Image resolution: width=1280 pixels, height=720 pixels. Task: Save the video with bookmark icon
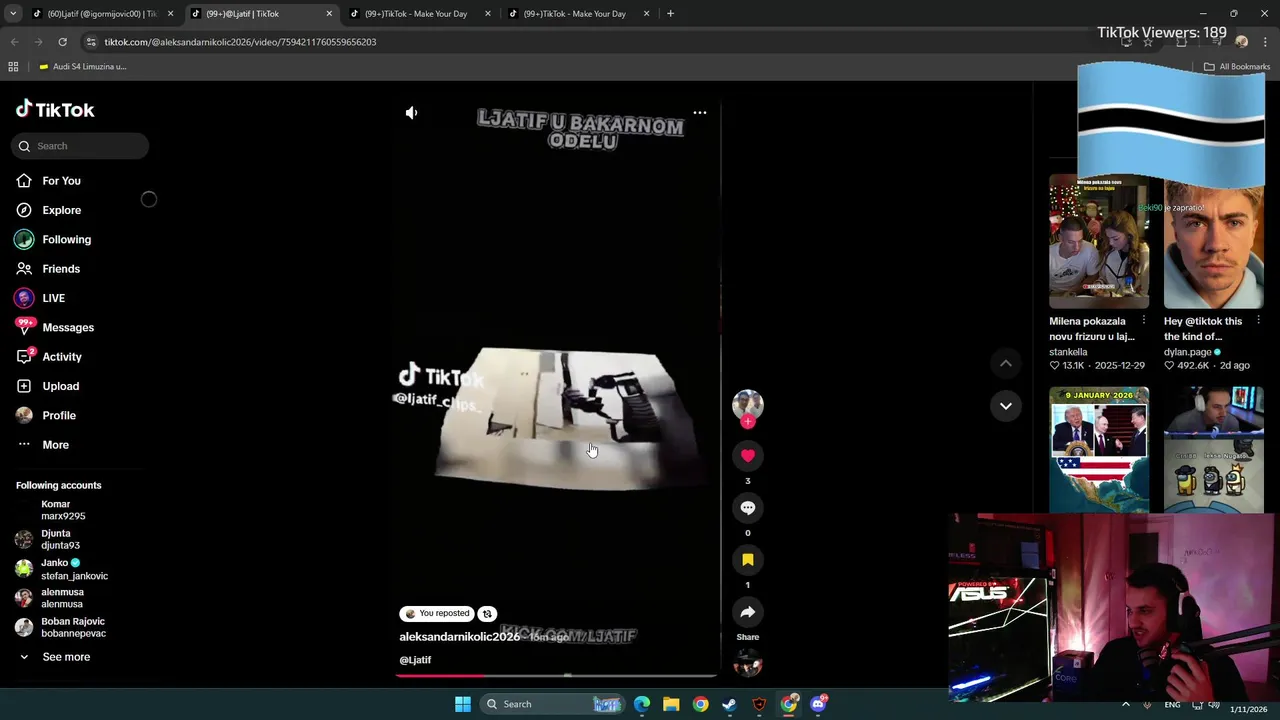click(747, 560)
